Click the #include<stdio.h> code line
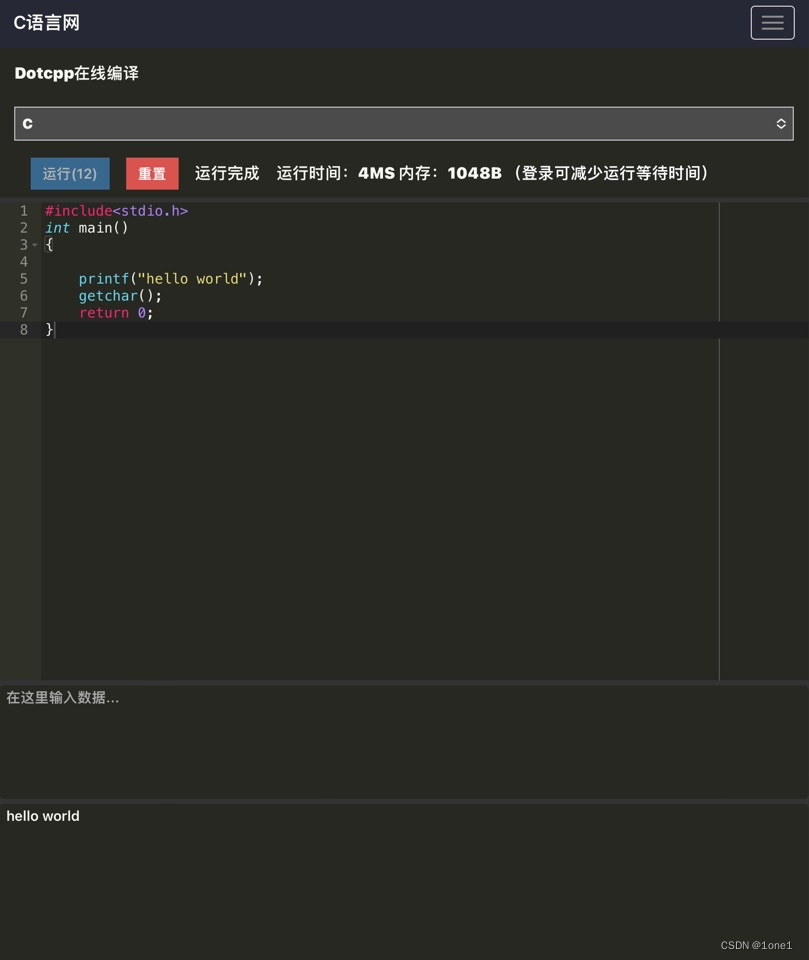Screen dimensions: 809x960 click(116, 211)
